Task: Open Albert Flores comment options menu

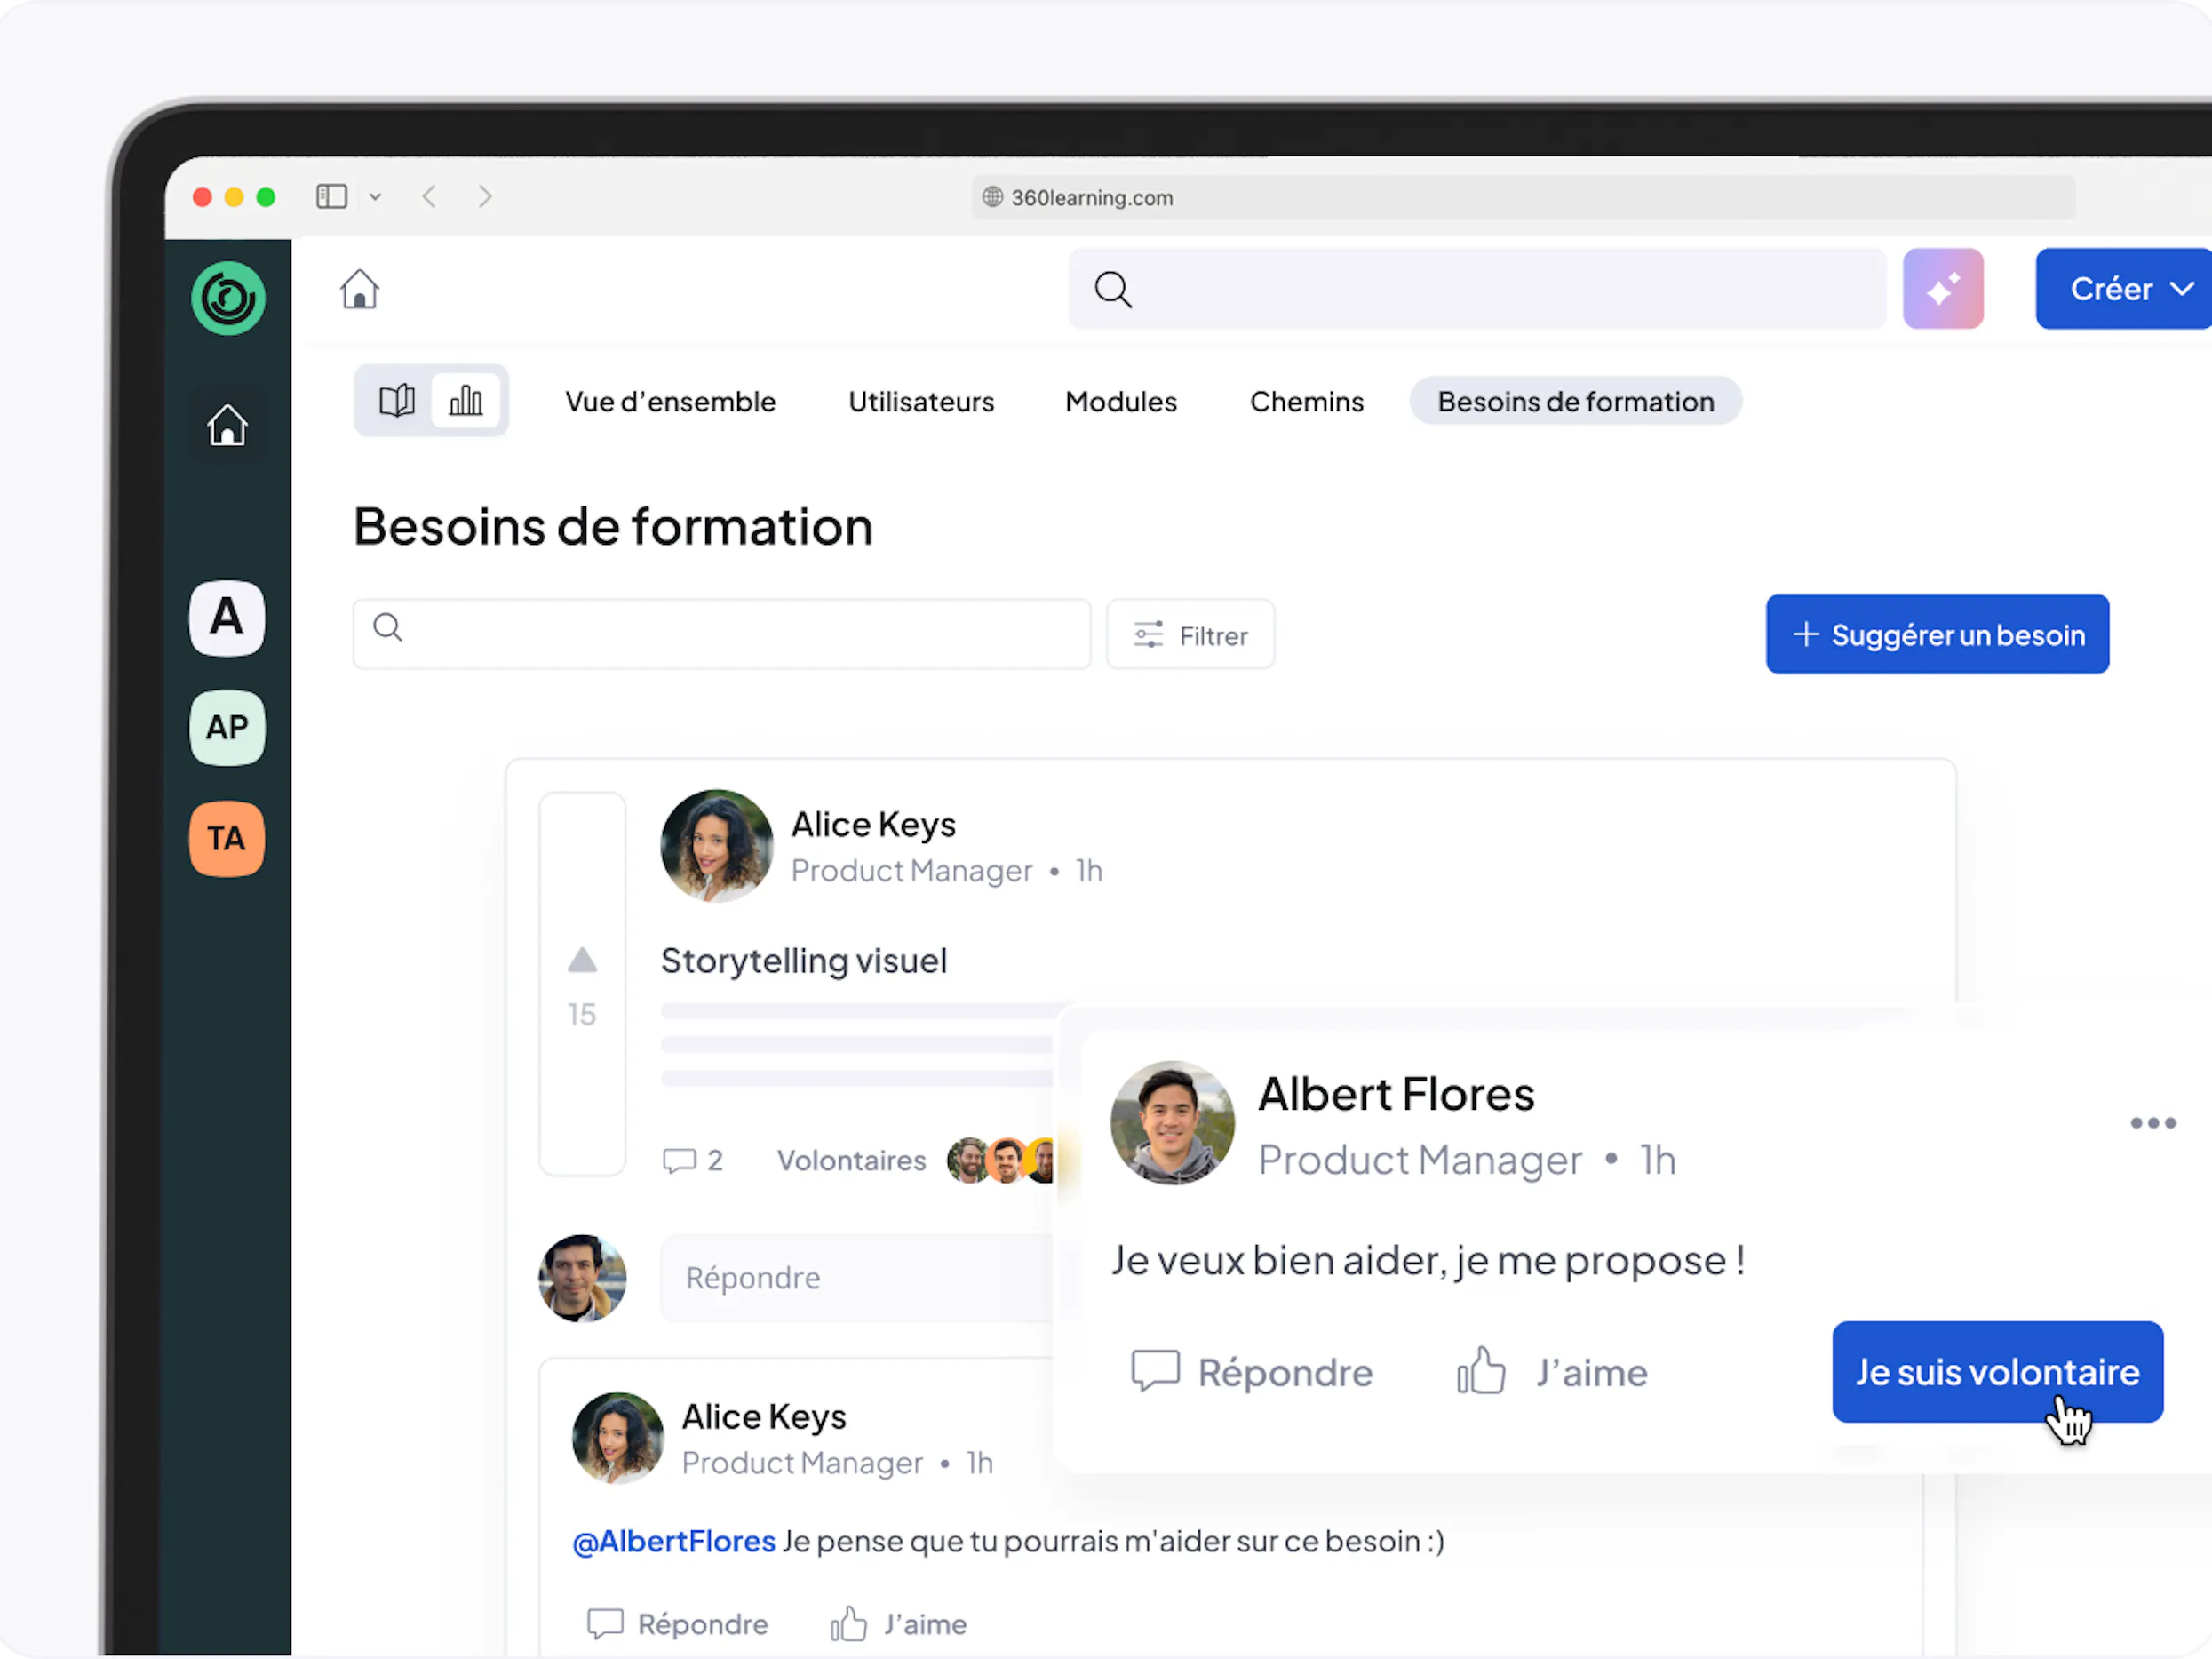Action: pos(2152,1123)
